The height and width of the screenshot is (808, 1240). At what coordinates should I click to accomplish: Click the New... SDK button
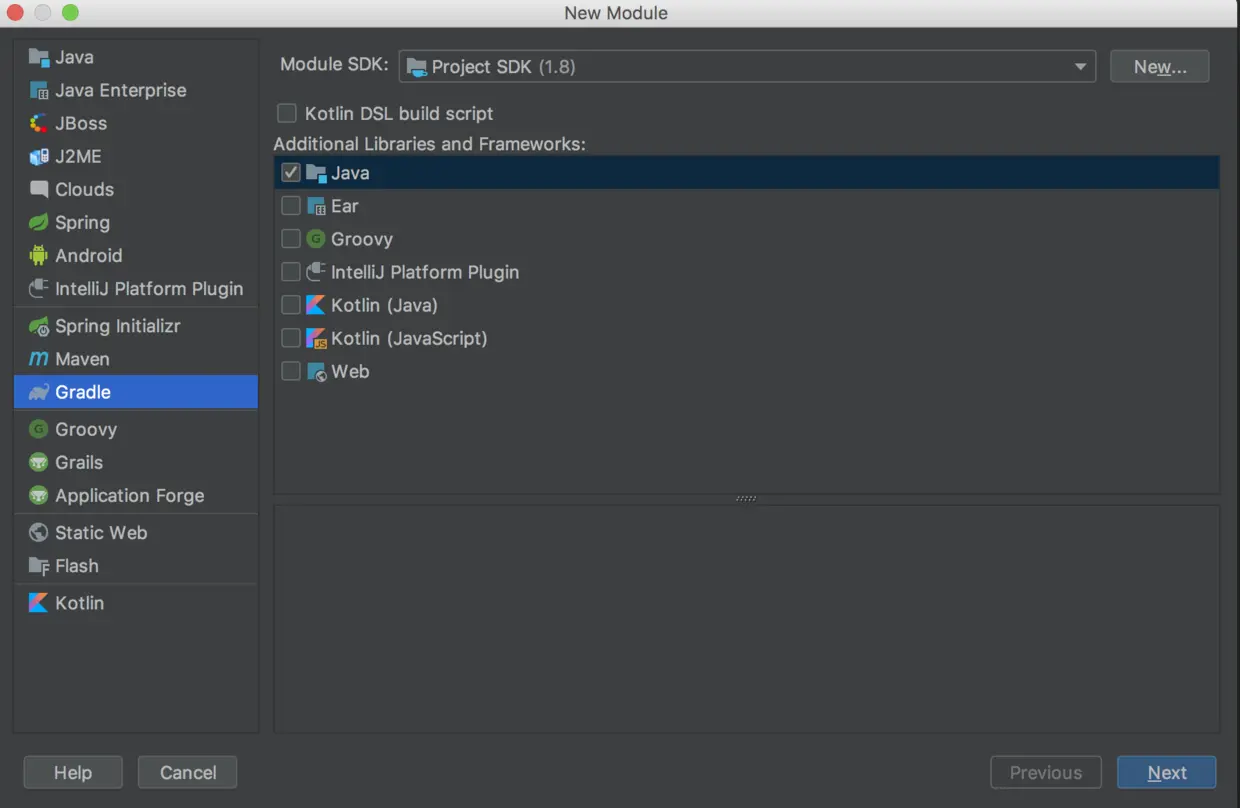click(1160, 67)
